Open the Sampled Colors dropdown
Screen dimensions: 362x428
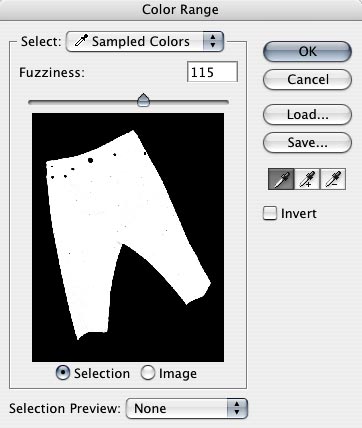(x=145, y=41)
